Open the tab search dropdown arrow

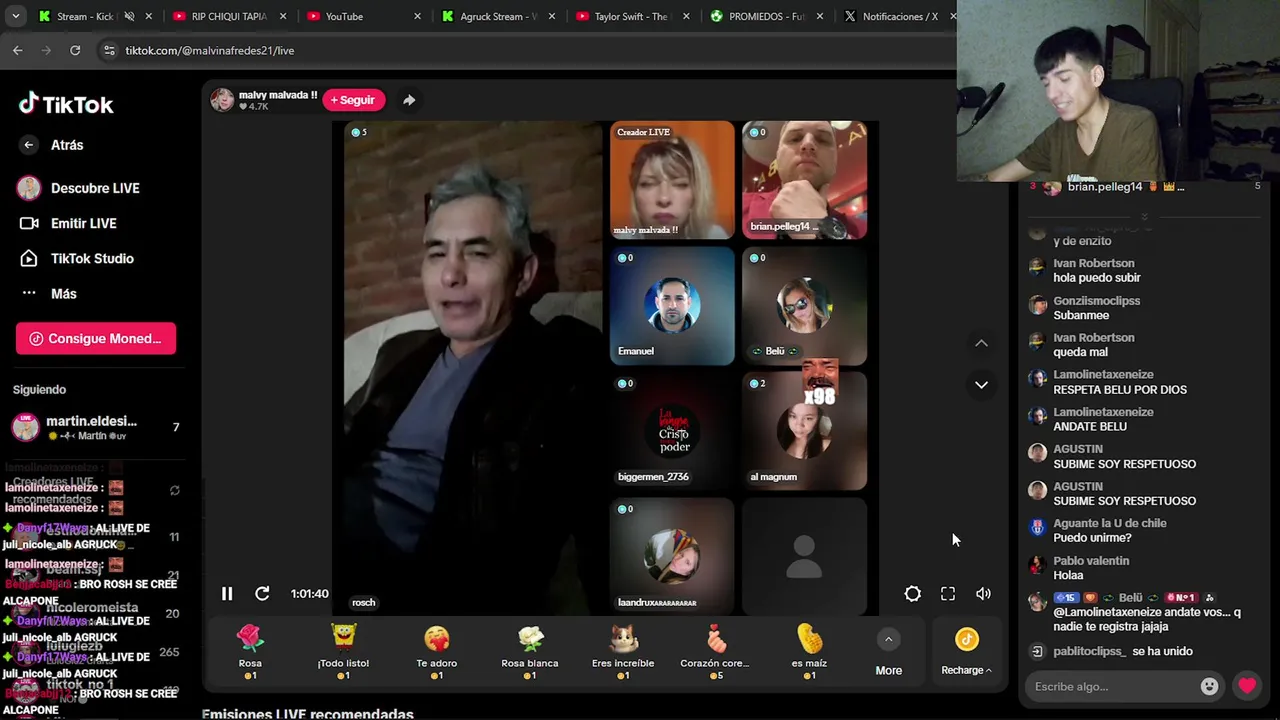[15, 16]
